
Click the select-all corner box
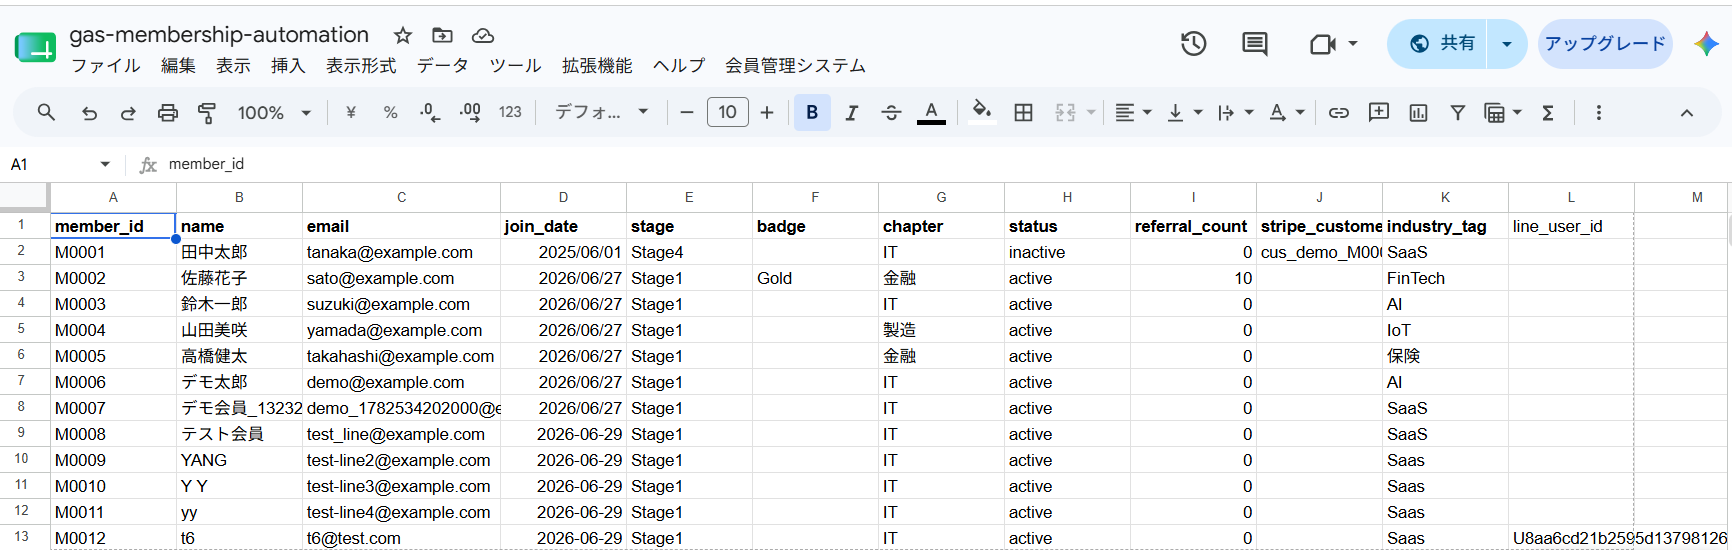(x=25, y=198)
